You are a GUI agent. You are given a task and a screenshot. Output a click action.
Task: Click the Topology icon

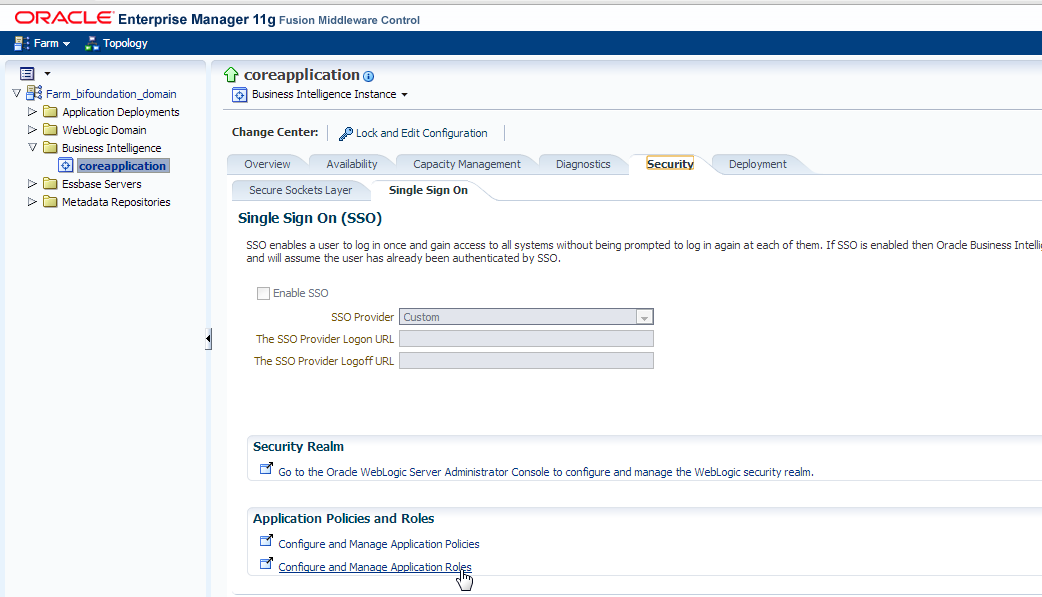coord(92,43)
